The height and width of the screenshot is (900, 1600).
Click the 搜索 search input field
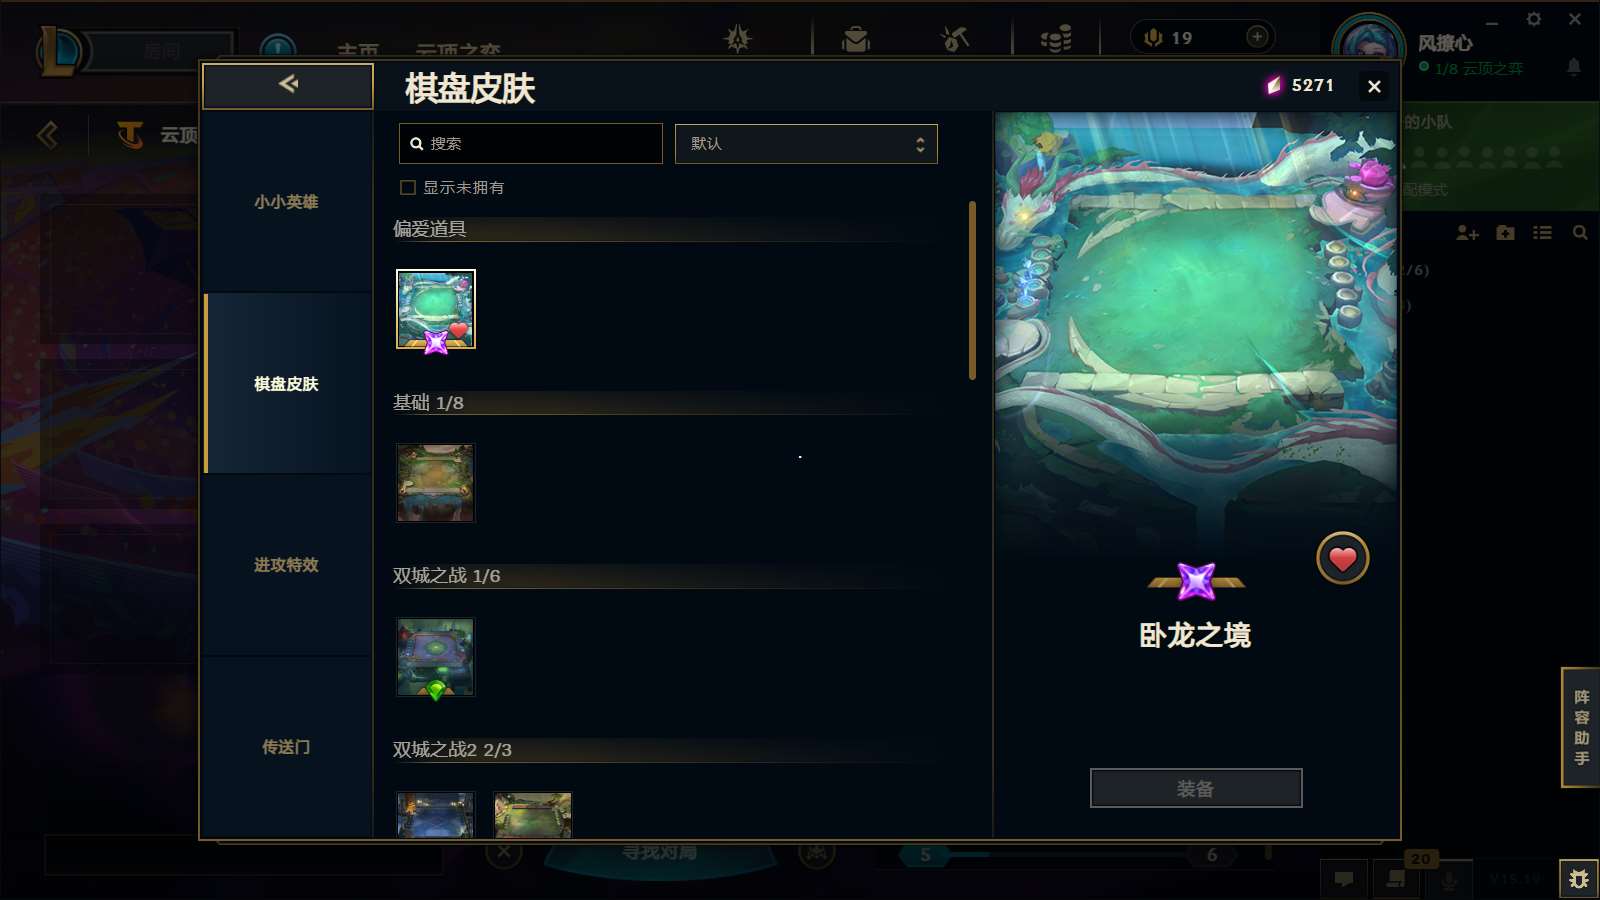point(530,144)
